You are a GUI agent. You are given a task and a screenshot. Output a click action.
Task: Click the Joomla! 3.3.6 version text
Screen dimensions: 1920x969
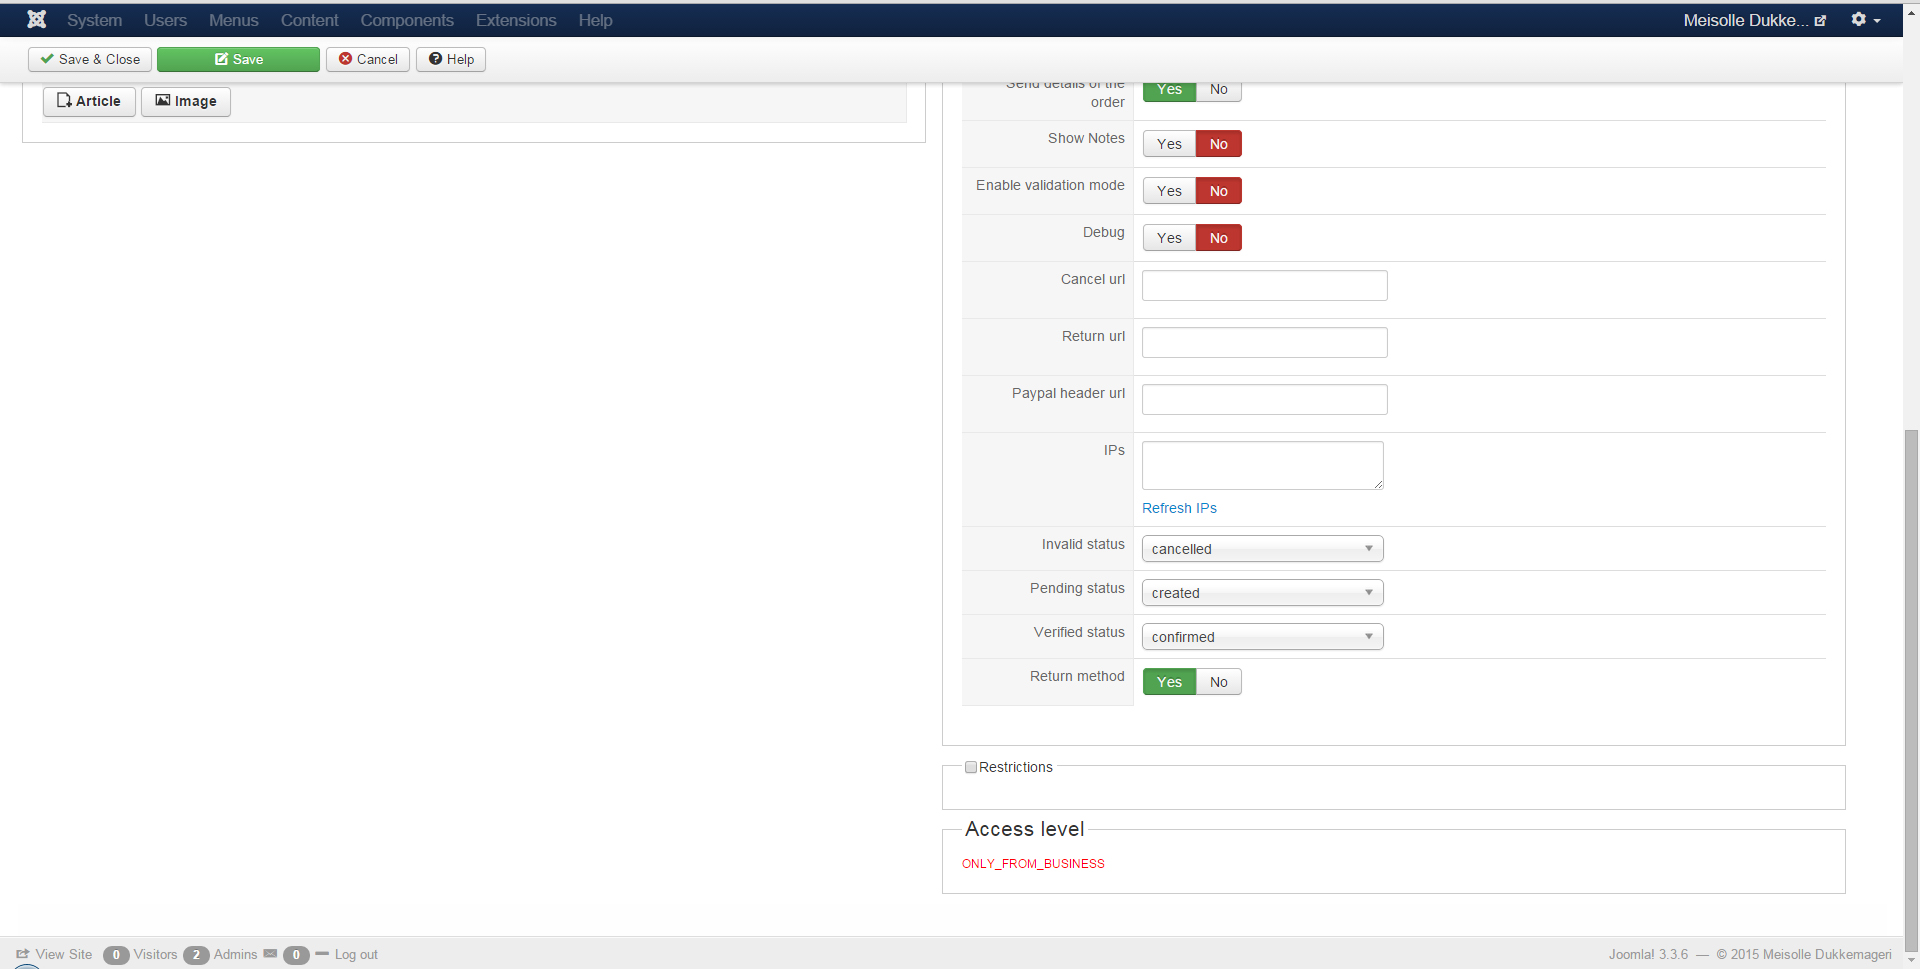click(x=1648, y=954)
